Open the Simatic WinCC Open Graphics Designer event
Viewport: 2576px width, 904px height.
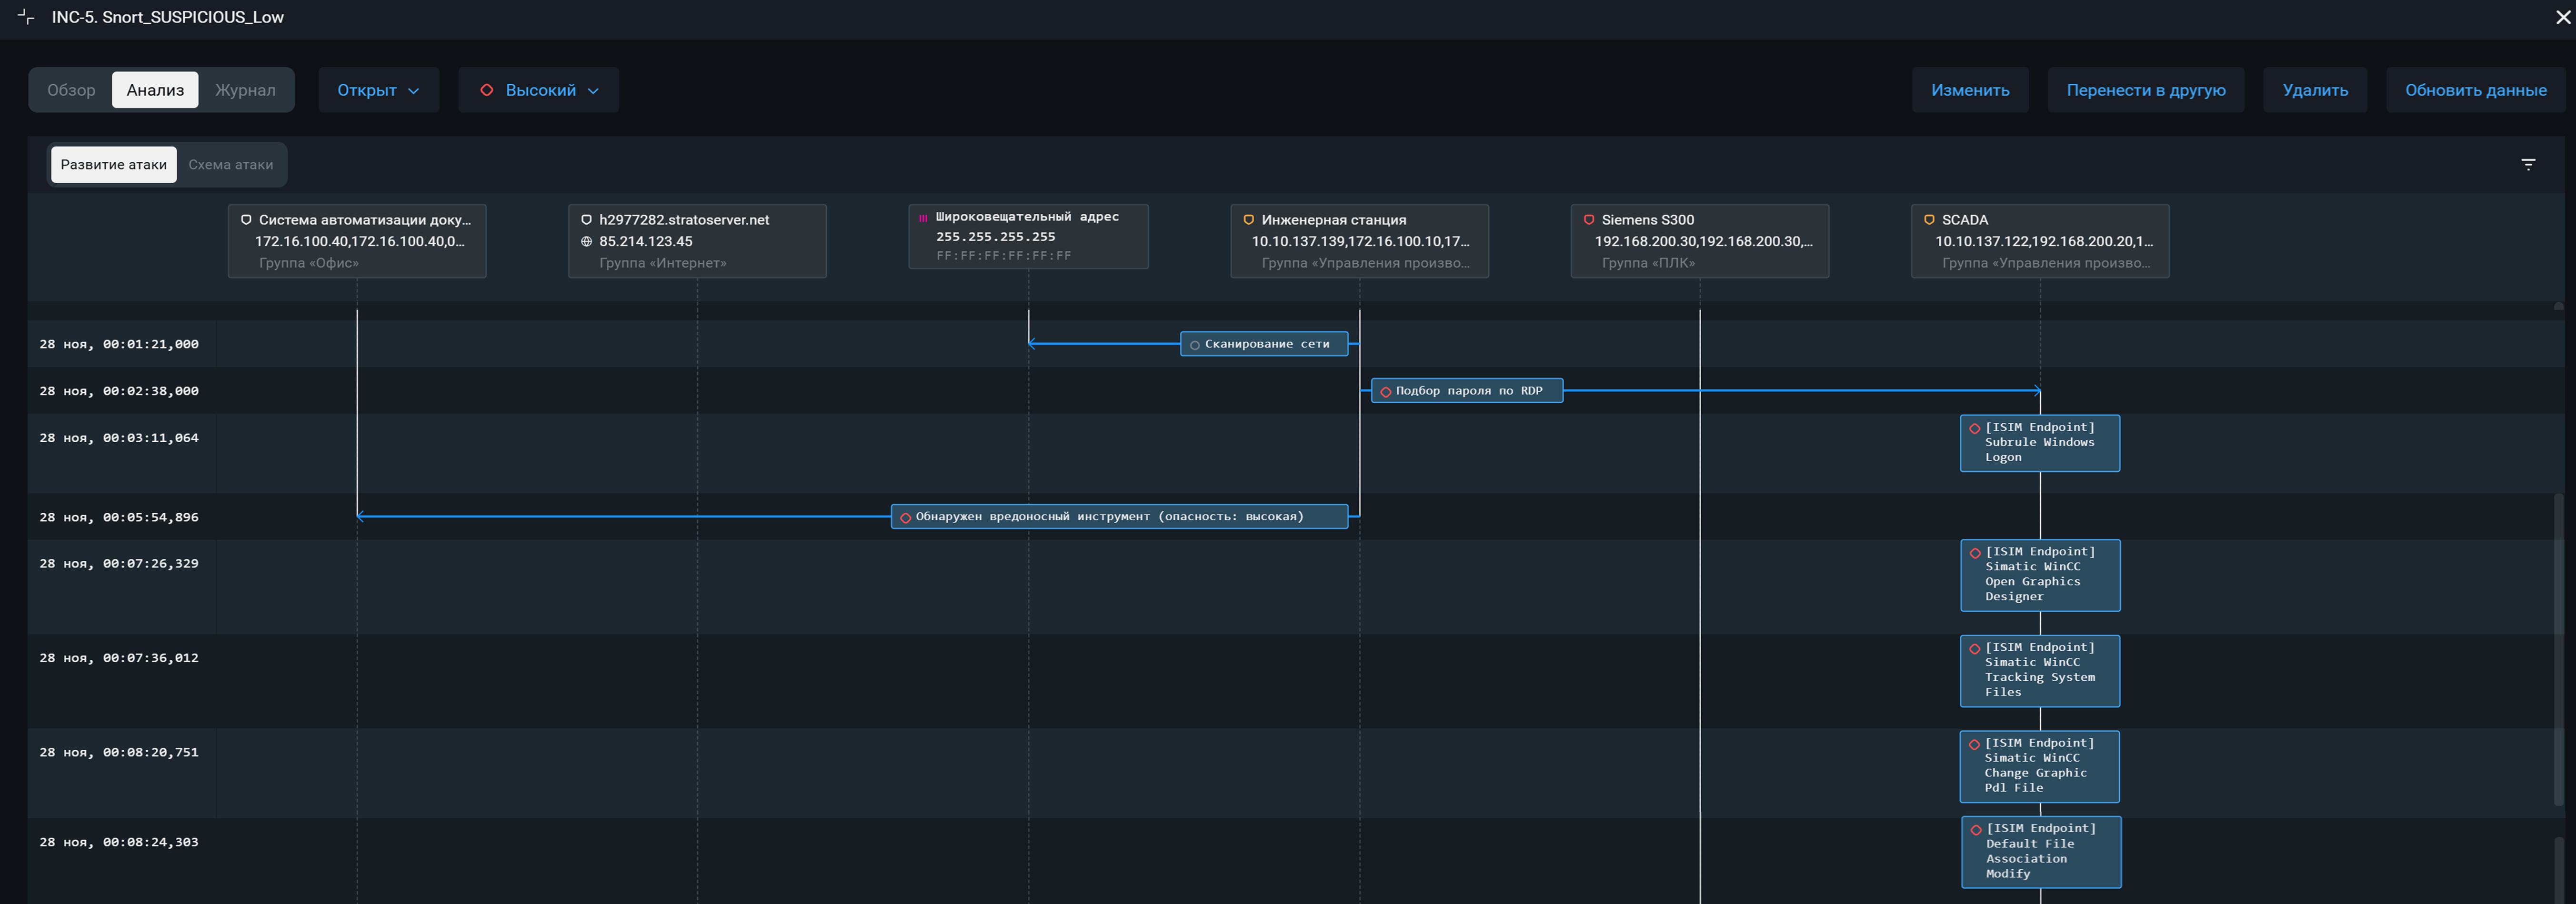(x=2040, y=575)
